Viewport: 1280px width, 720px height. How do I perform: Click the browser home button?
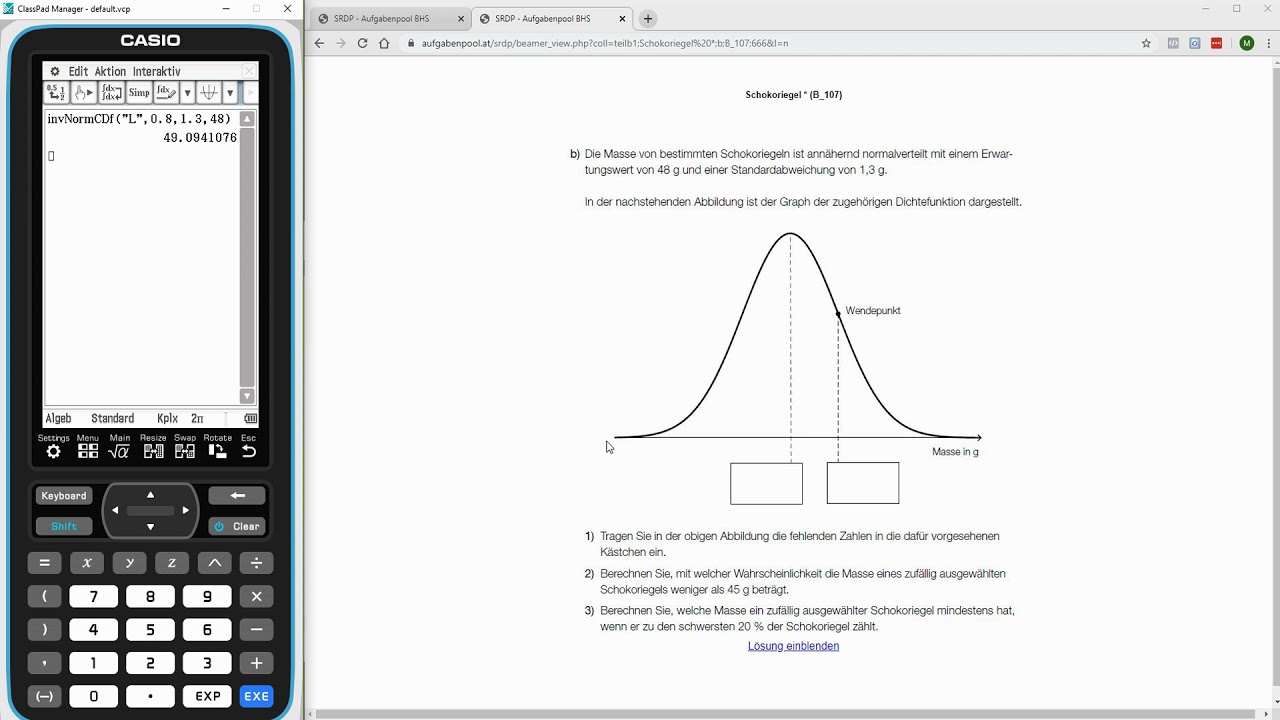pyautogui.click(x=384, y=43)
